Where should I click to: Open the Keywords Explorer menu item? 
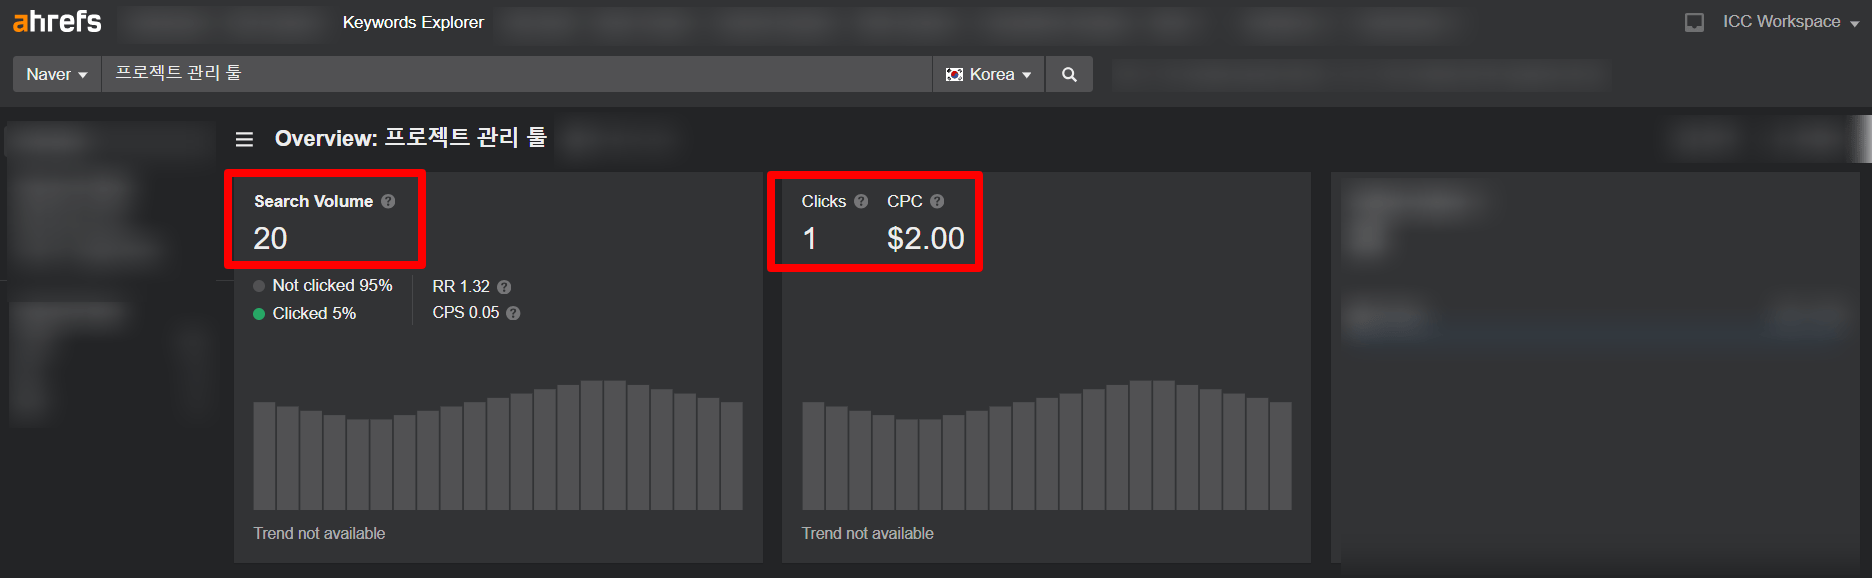click(413, 22)
